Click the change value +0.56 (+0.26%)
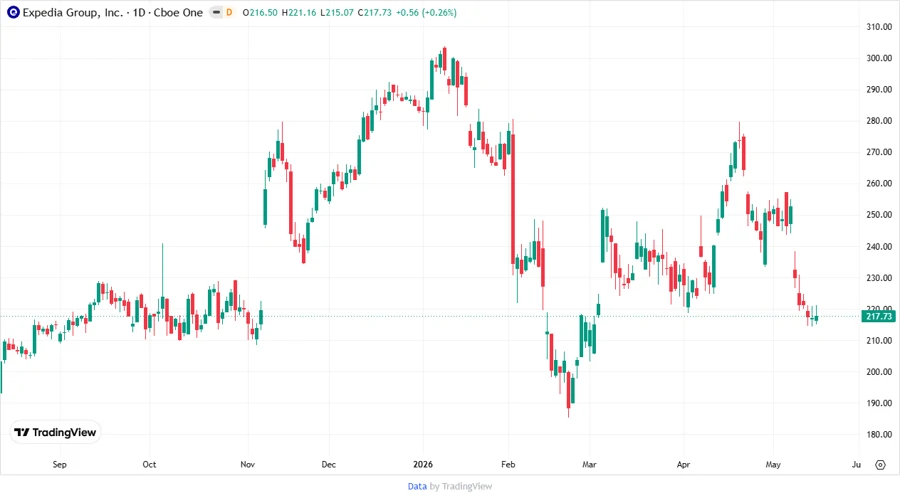Image resolution: width=900 pixels, height=498 pixels. click(426, 12)
